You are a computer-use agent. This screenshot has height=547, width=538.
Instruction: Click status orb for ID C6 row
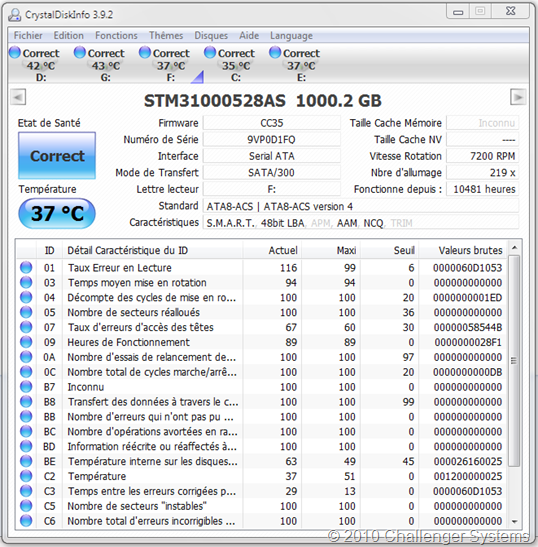point(26,521)
